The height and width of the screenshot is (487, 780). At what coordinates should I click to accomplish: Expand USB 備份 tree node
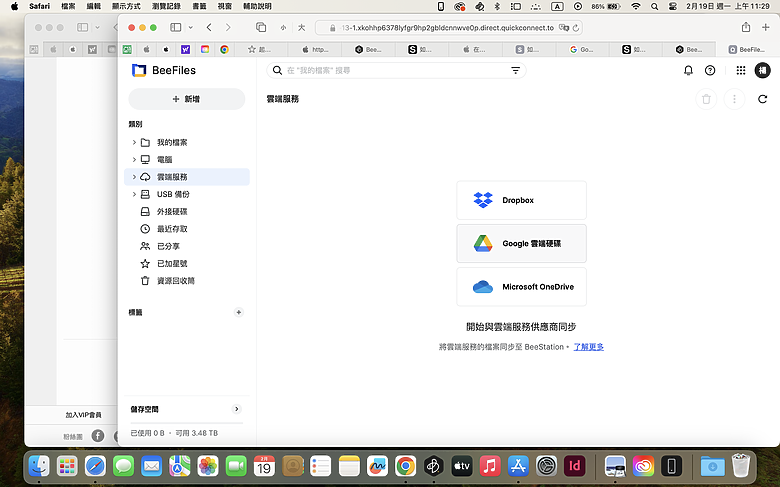click(134, 195)
